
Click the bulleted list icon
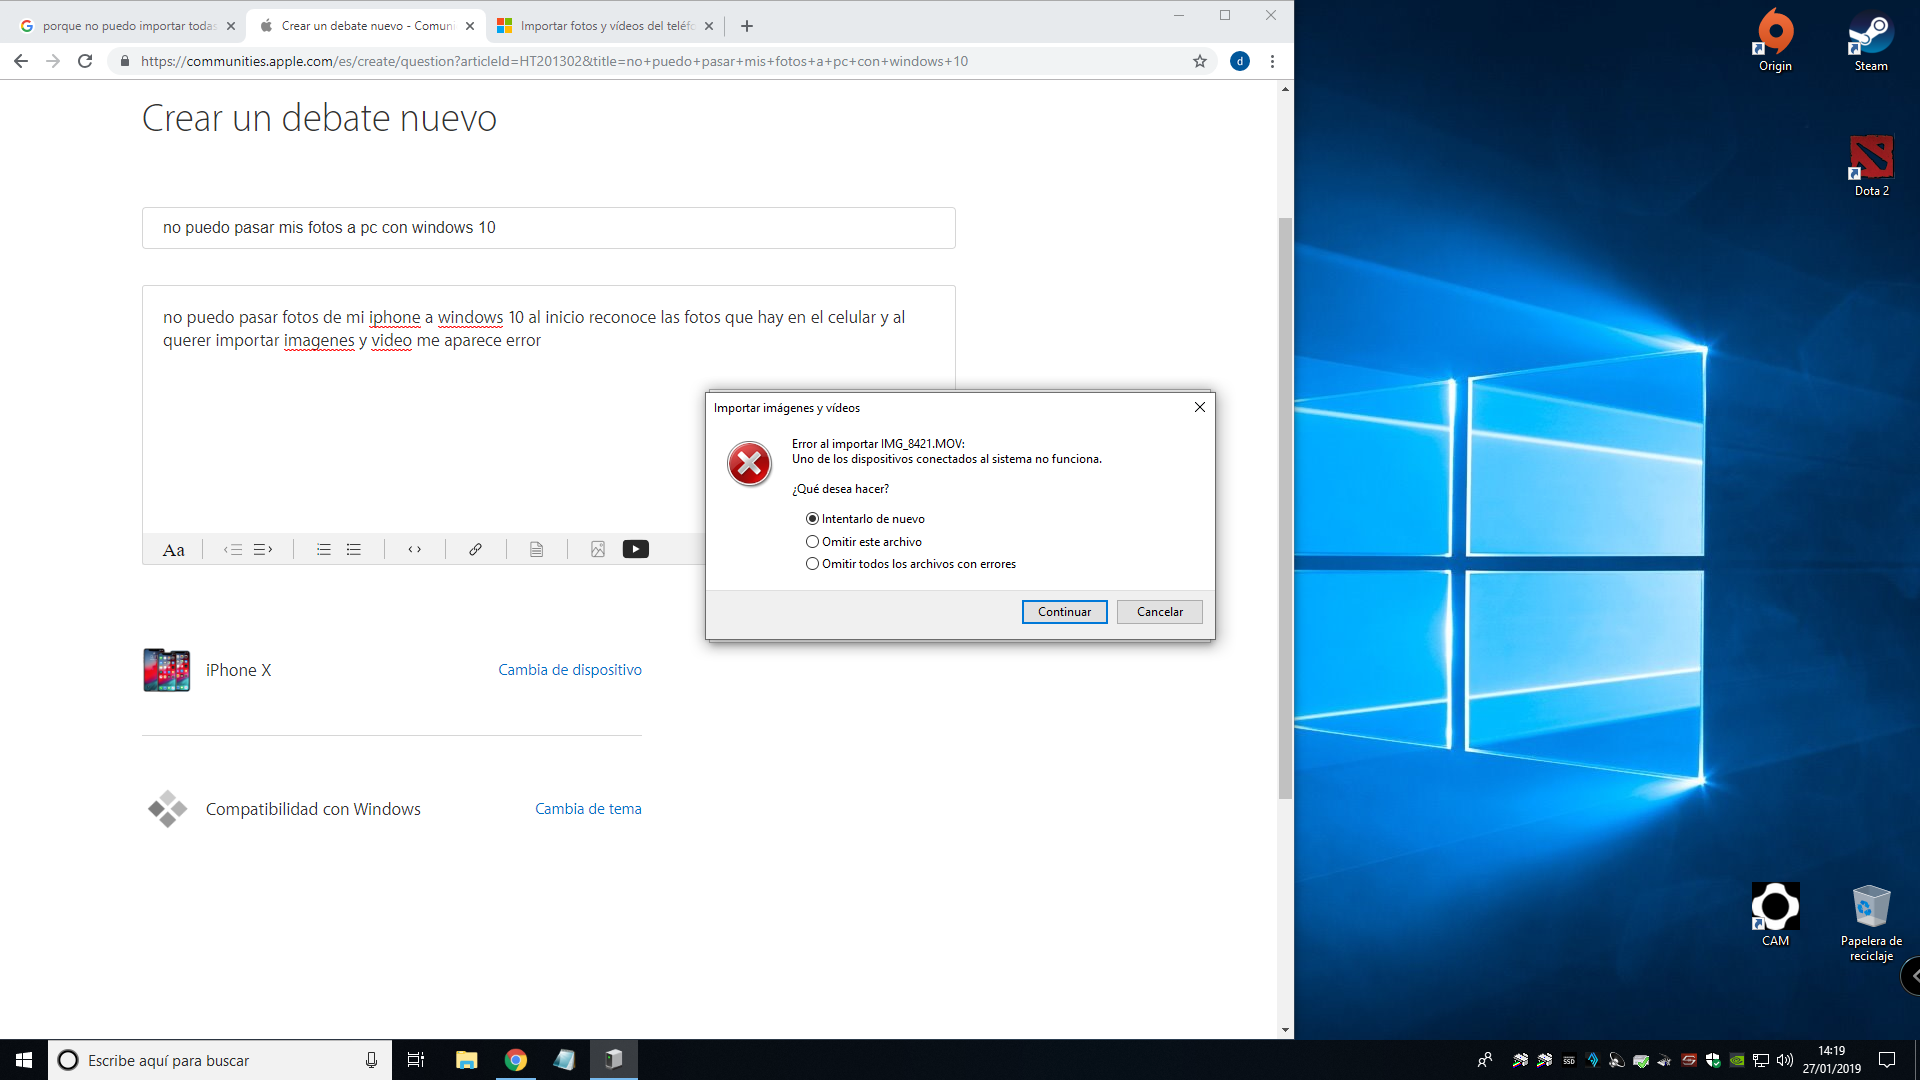click(x=354, y=549)
